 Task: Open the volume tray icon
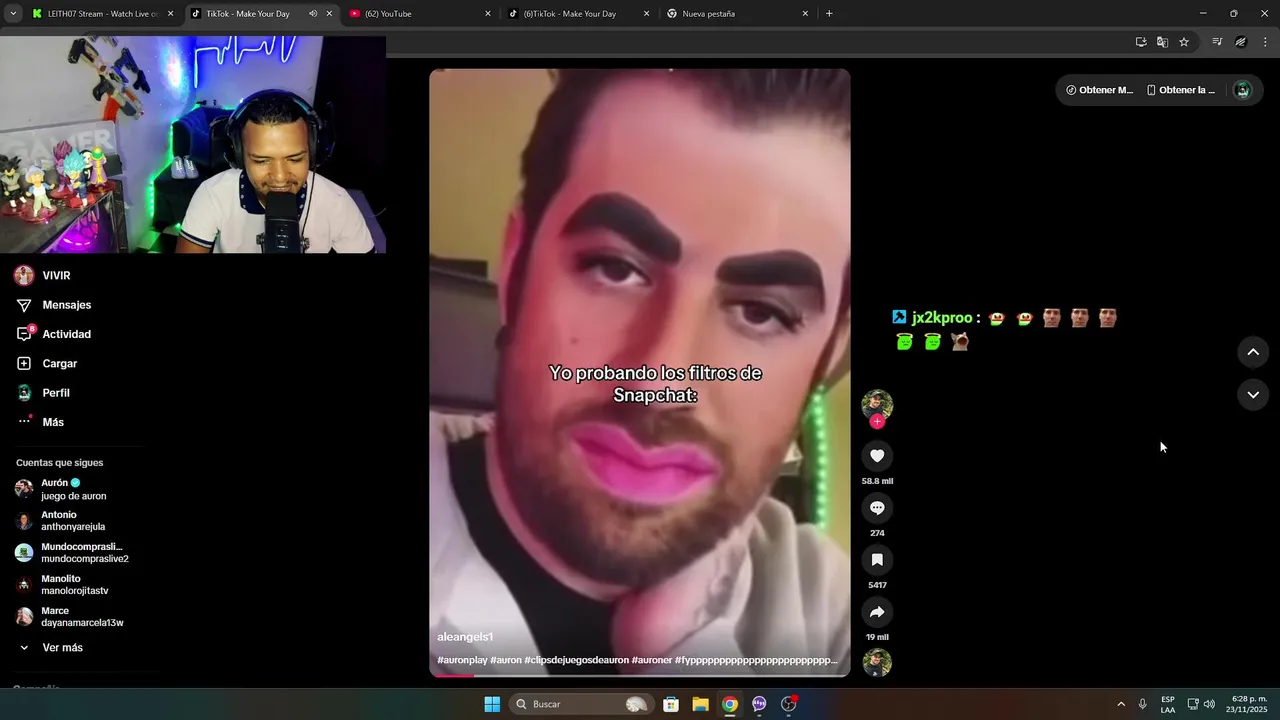1209,704
